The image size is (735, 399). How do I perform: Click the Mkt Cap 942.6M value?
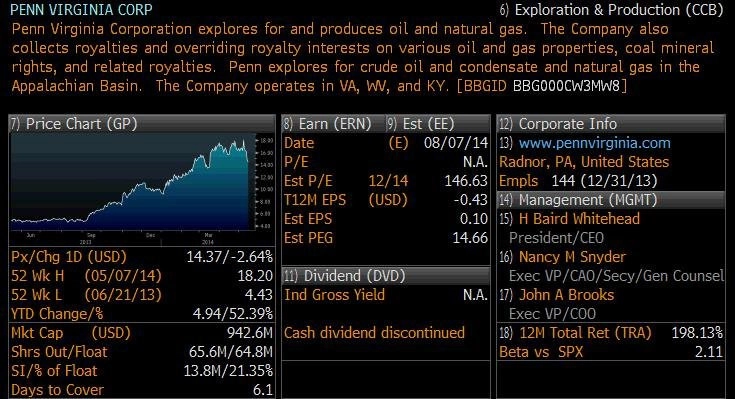pos(249,333)
